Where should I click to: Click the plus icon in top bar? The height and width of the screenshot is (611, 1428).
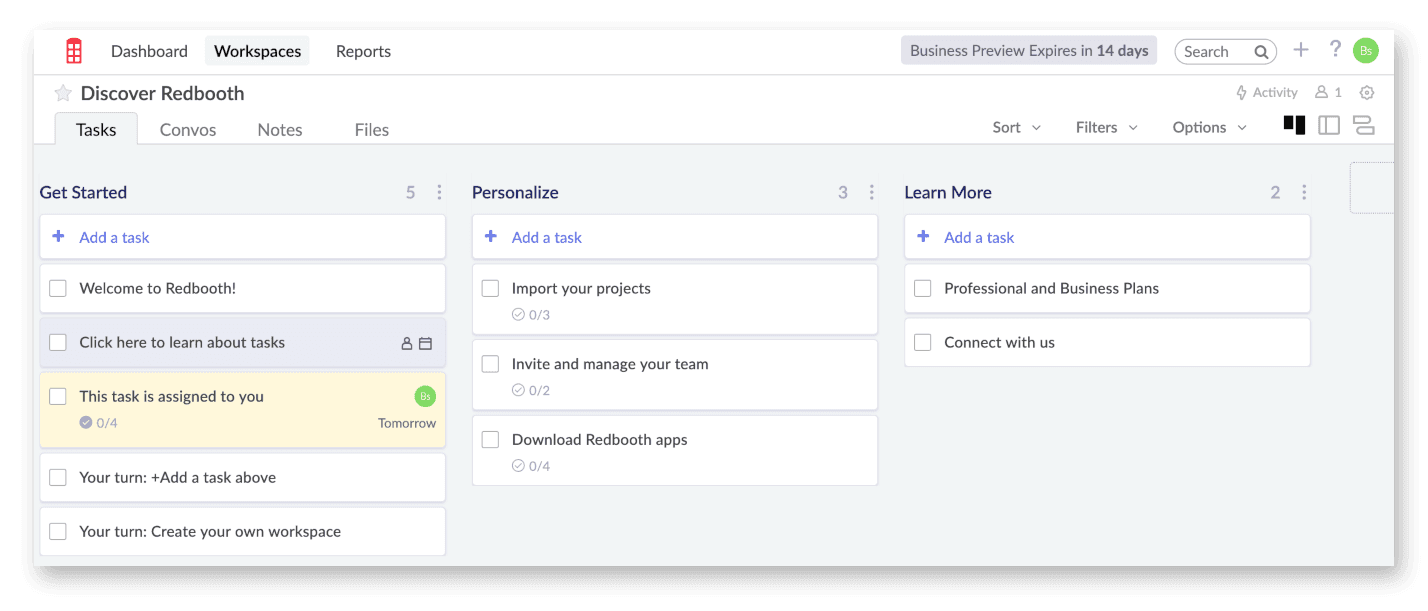tap(1301, 49)
